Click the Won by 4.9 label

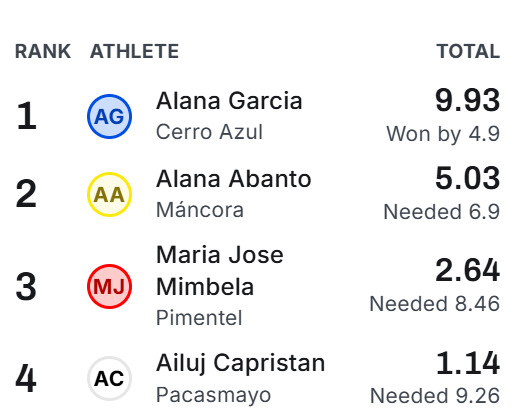[x=443, y=134]
